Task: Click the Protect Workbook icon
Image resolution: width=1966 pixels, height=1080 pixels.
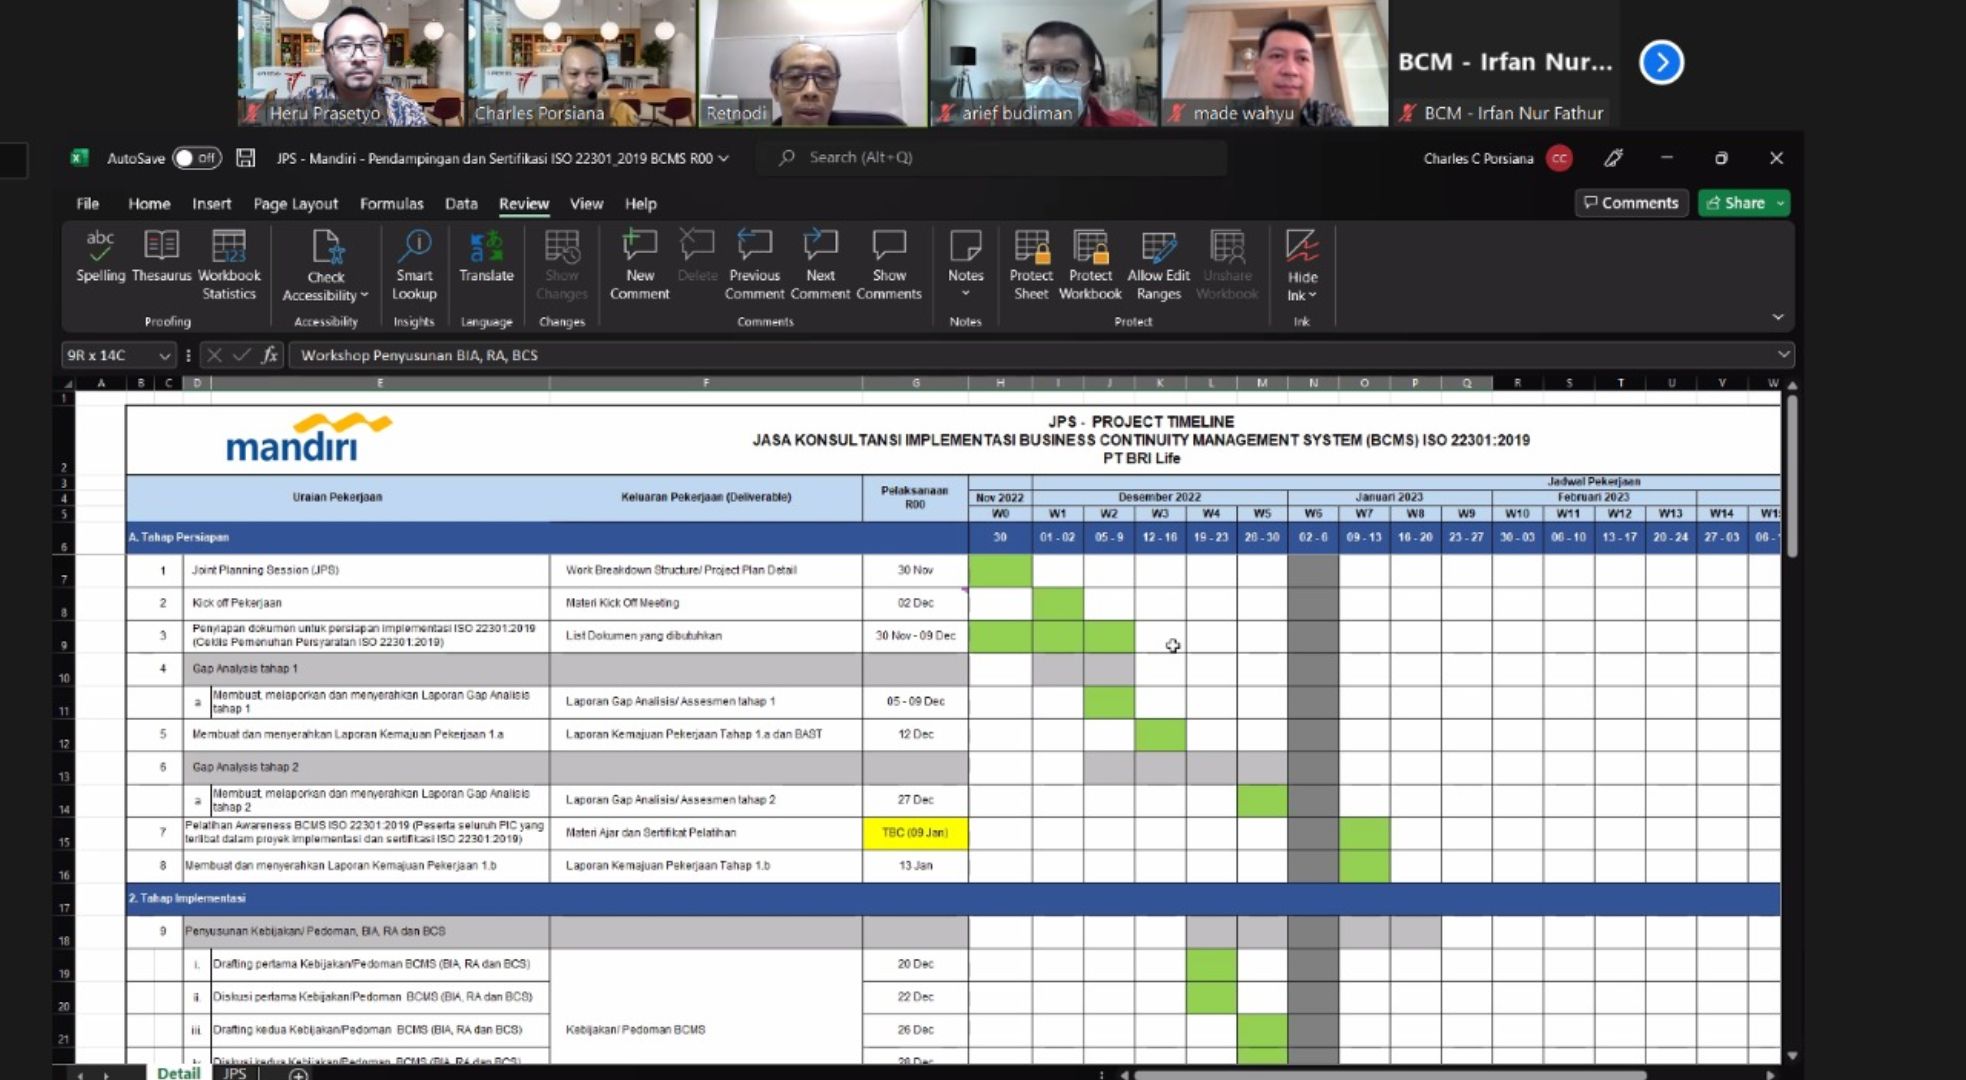Action: [x=1090, y=246]
